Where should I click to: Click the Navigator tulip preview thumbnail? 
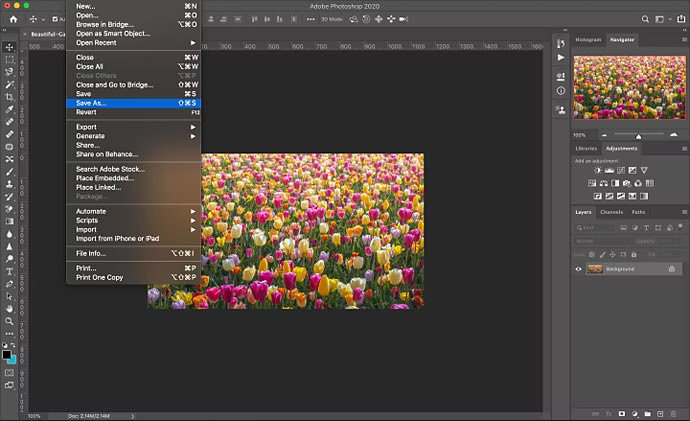628,89
